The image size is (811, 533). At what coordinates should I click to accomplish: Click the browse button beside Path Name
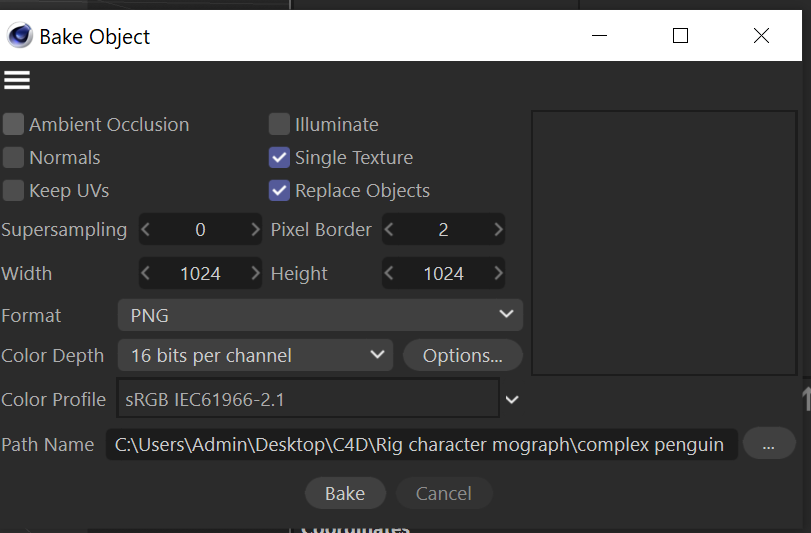click(768, 444)
